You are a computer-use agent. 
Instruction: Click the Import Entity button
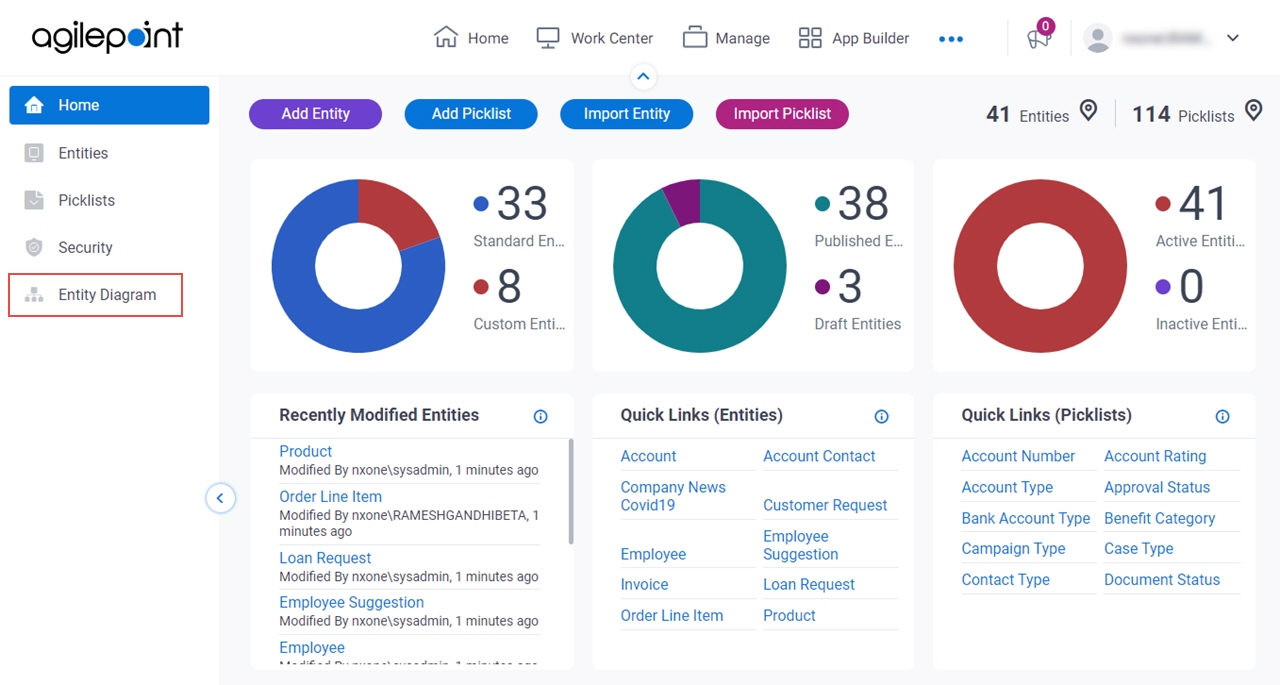627,114
